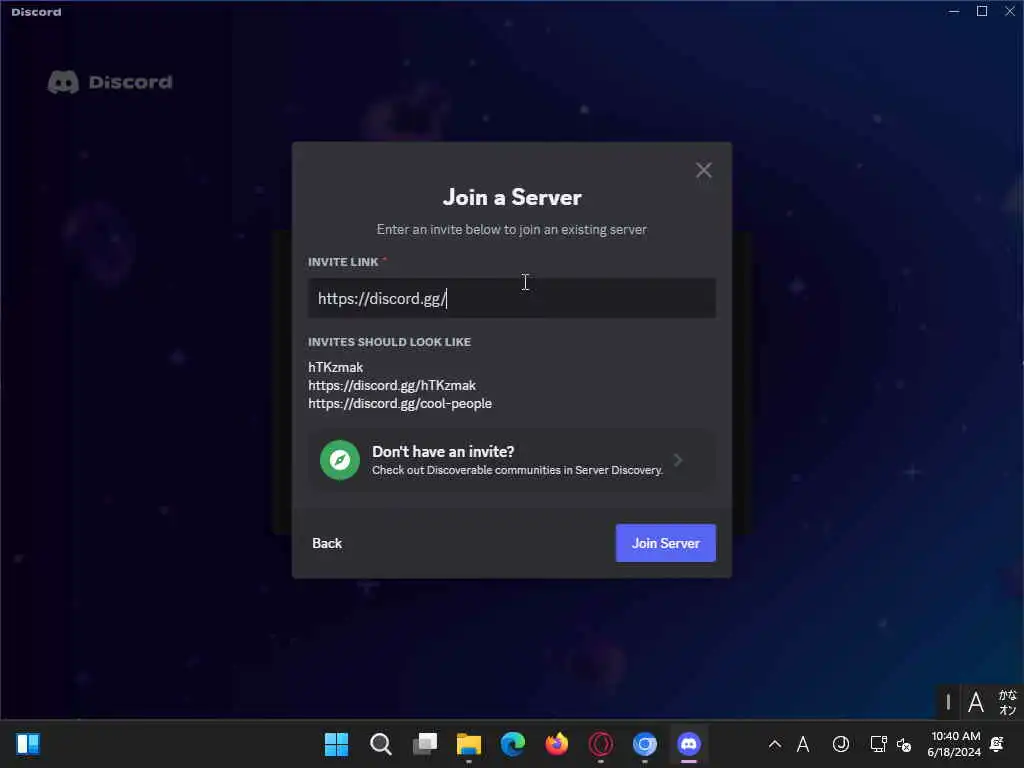
Task: Launch Opera browser from taskbar
Action: tap(600, 744)
